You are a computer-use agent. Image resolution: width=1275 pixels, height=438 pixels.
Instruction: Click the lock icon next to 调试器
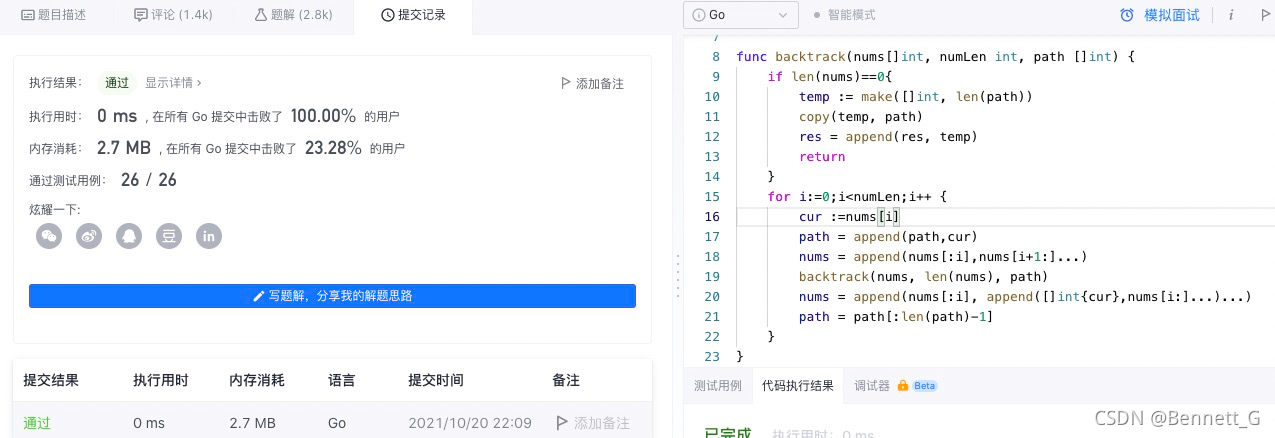(902, 385)
